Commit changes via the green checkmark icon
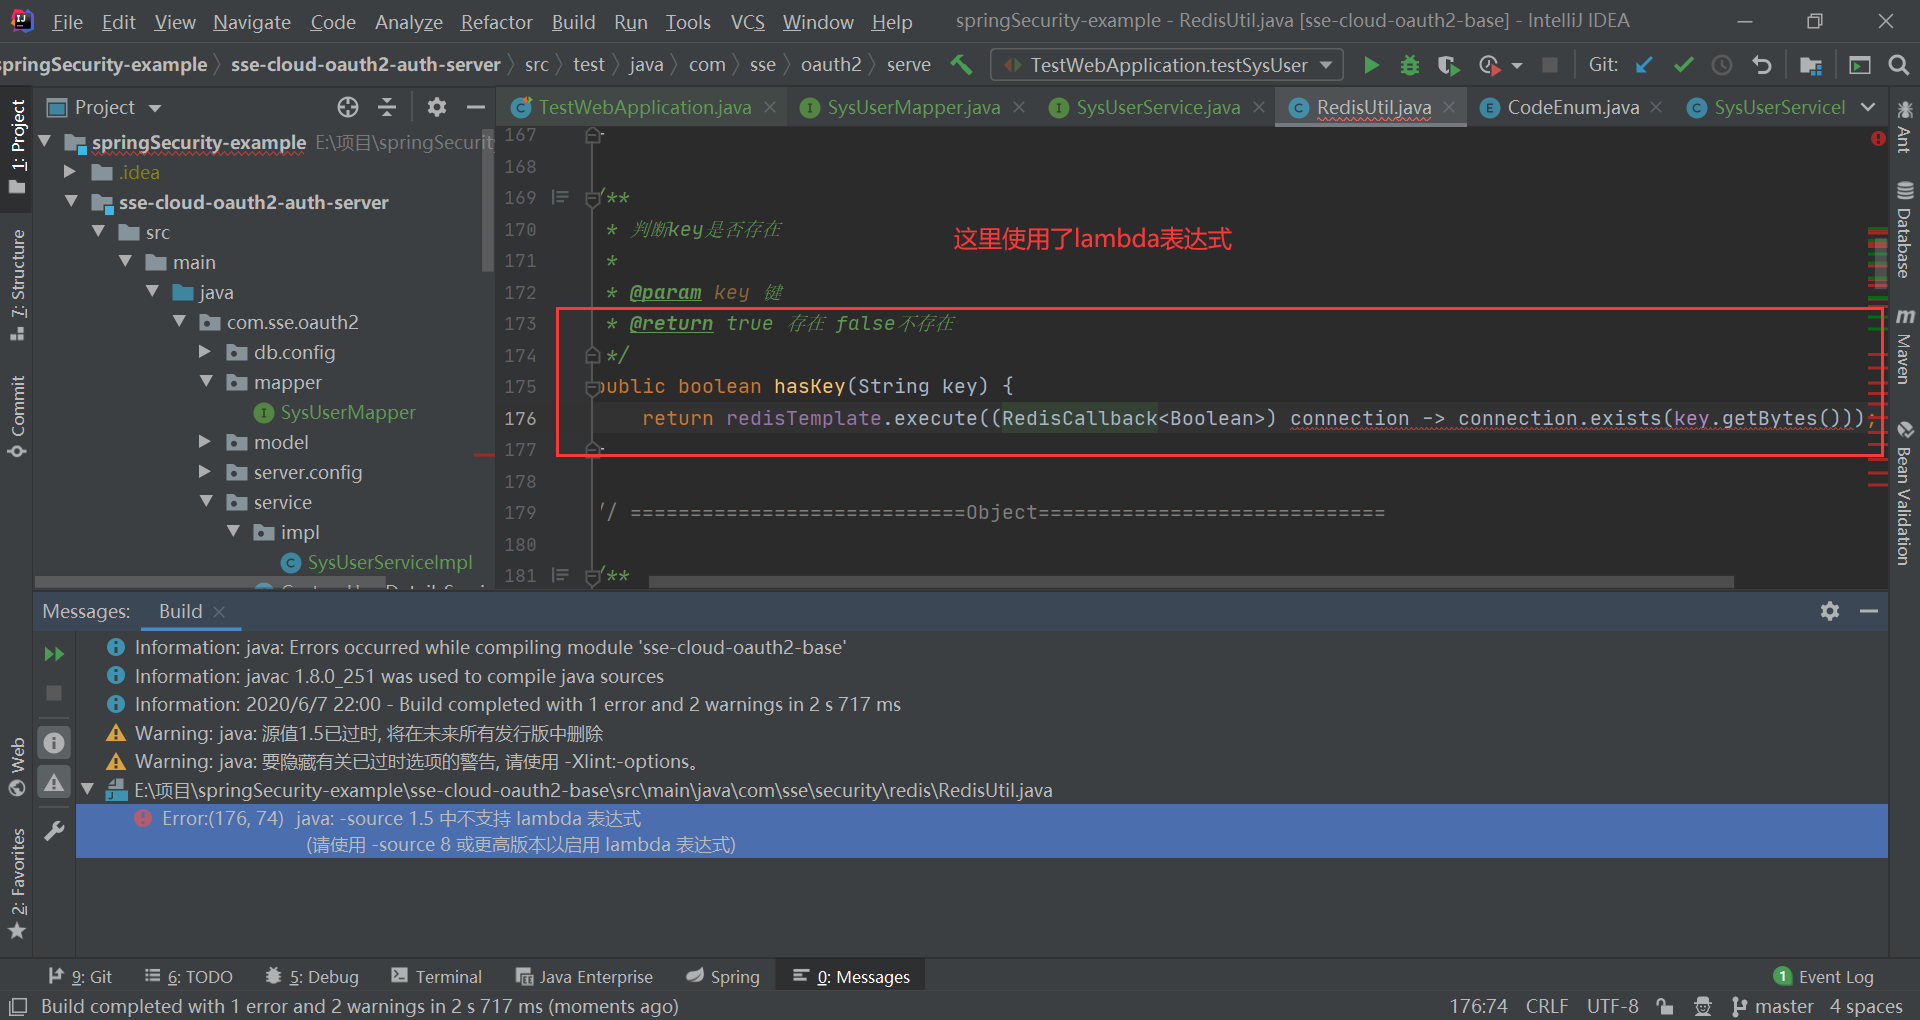Image resolution: width=1920 pixels, height=1020 pixels. pyautogui.click(x=1684, y=64)
